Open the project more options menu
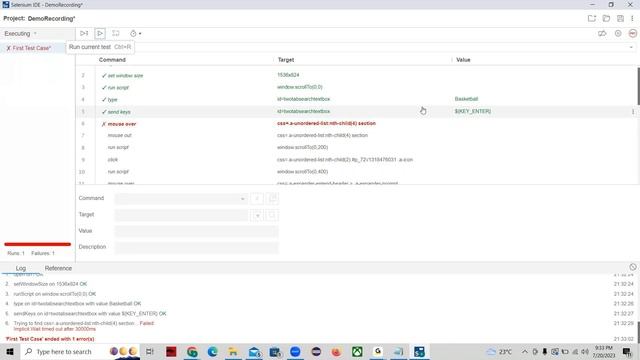Viewport: 640px width, 360px height. click(x=632, y=18)
